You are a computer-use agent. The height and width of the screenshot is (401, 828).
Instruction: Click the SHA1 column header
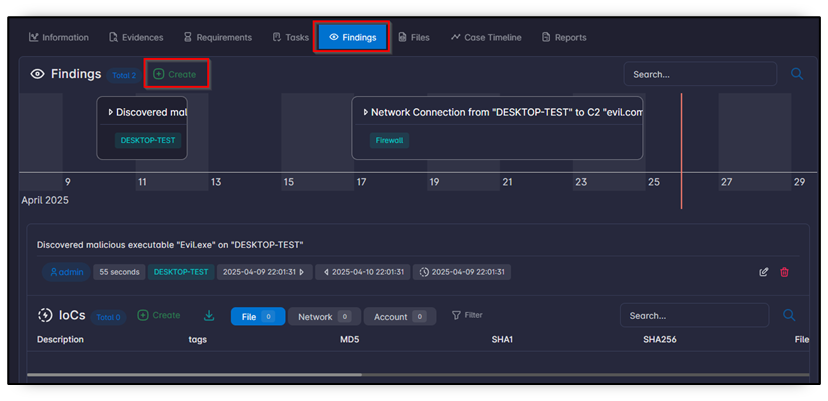(502, 339)
